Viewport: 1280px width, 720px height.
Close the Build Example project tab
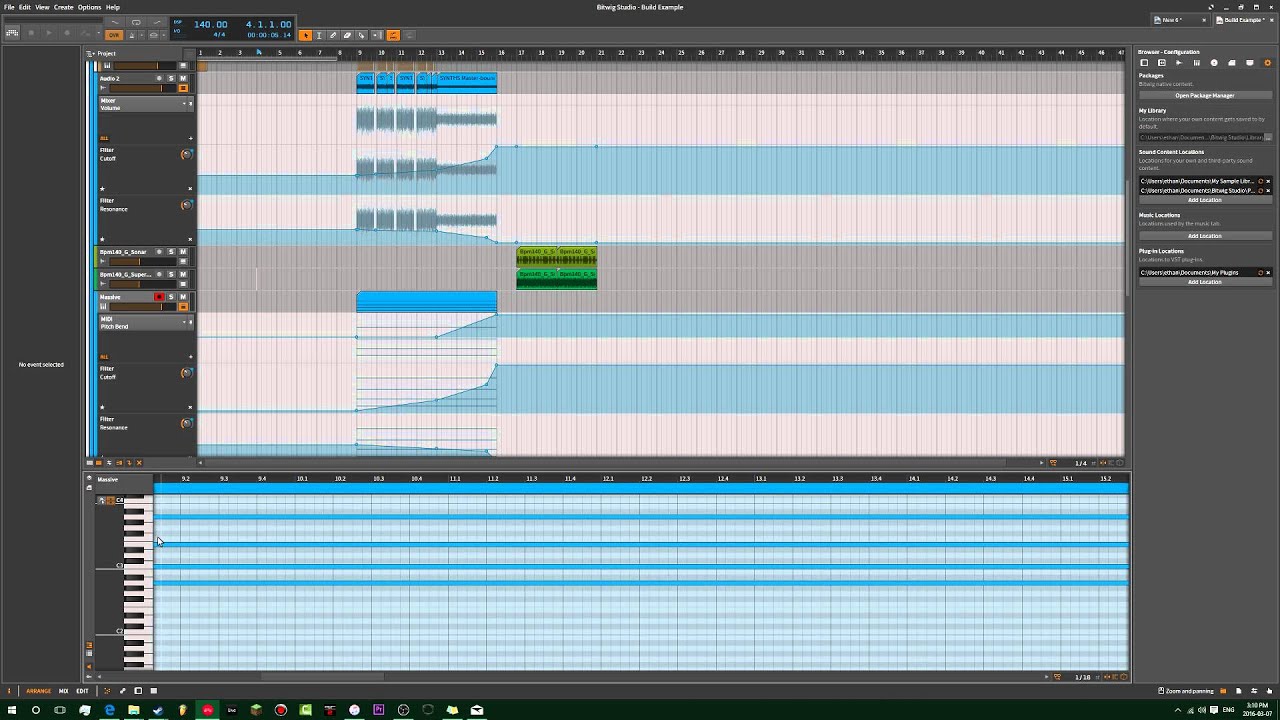(1272, 20)
